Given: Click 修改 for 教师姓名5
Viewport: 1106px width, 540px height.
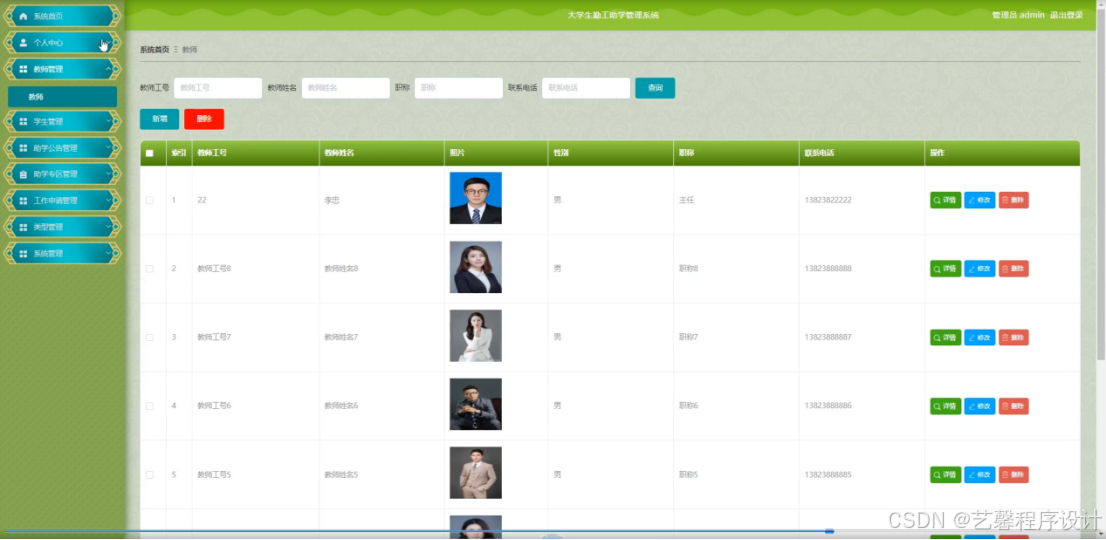Looking at the screenshot, I should click(x=980, y=474).
